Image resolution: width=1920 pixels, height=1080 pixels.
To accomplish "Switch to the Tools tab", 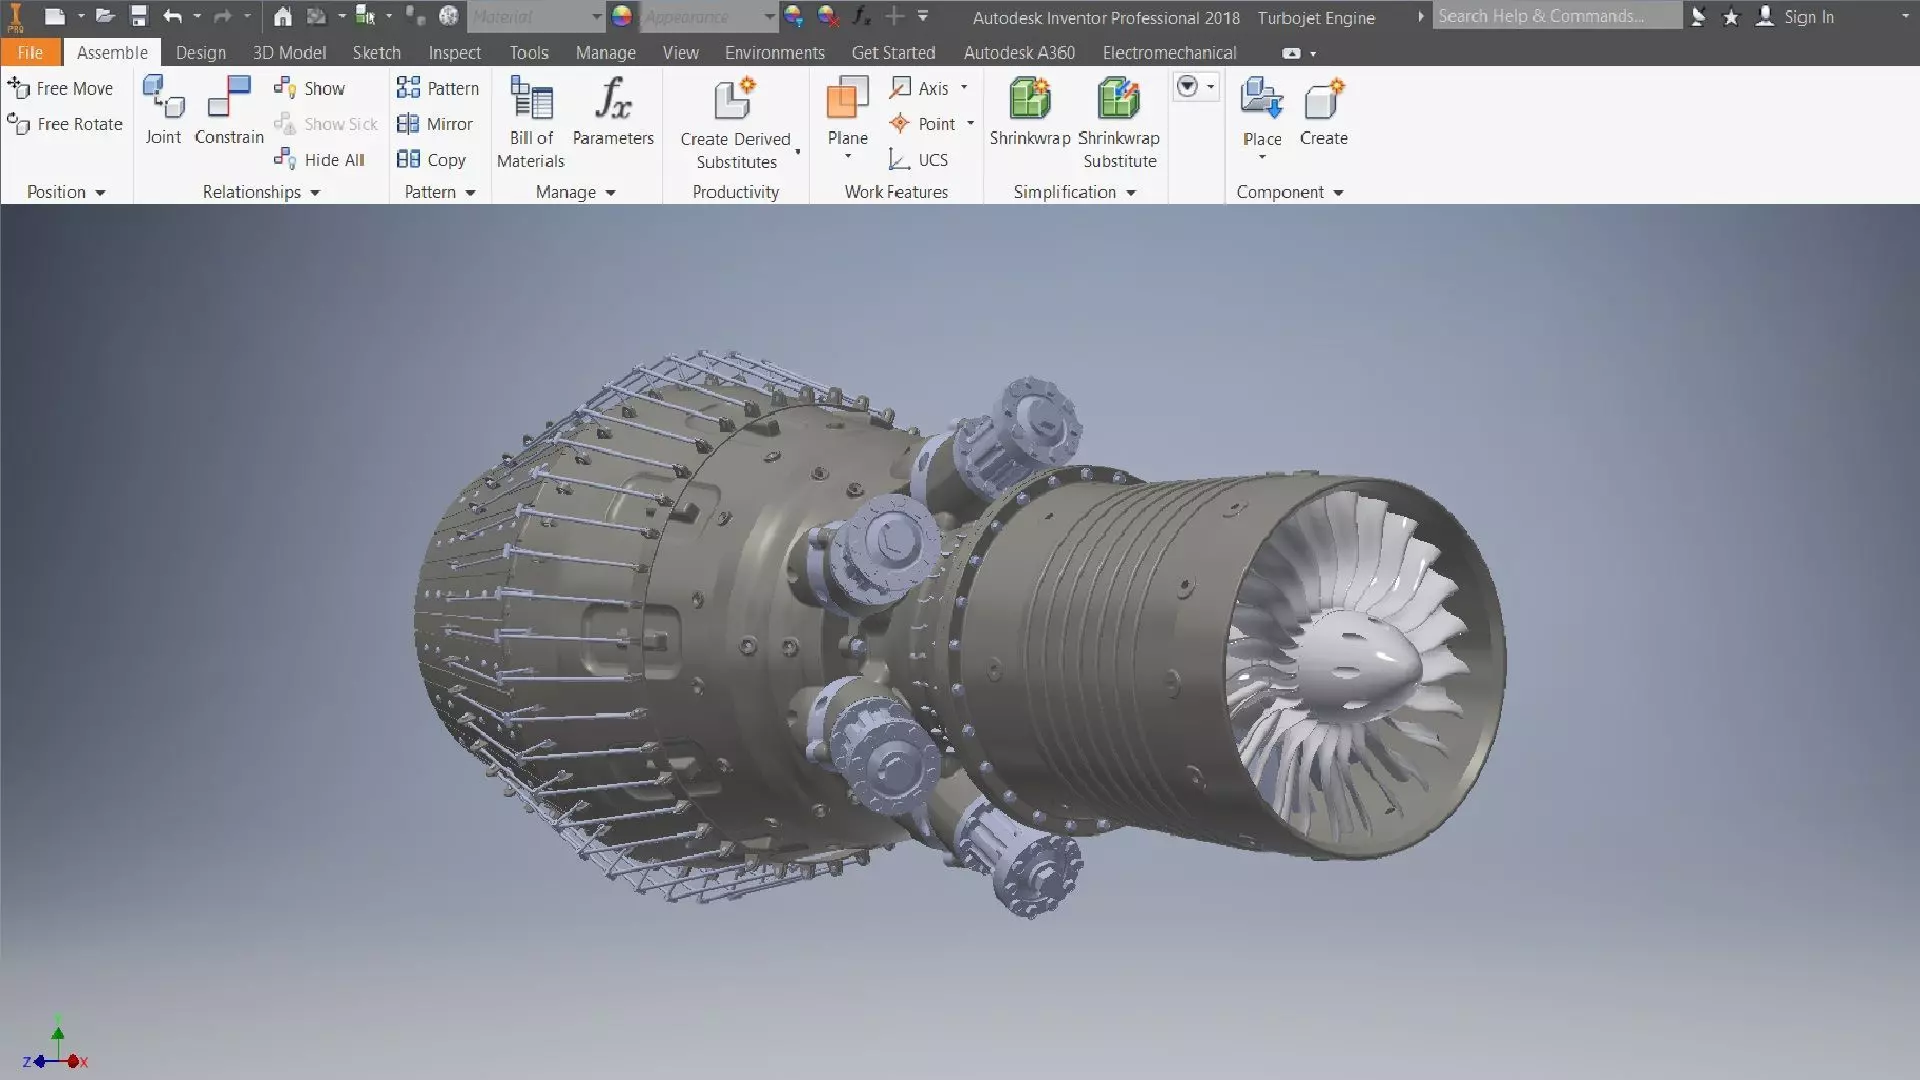I will 529,53.
